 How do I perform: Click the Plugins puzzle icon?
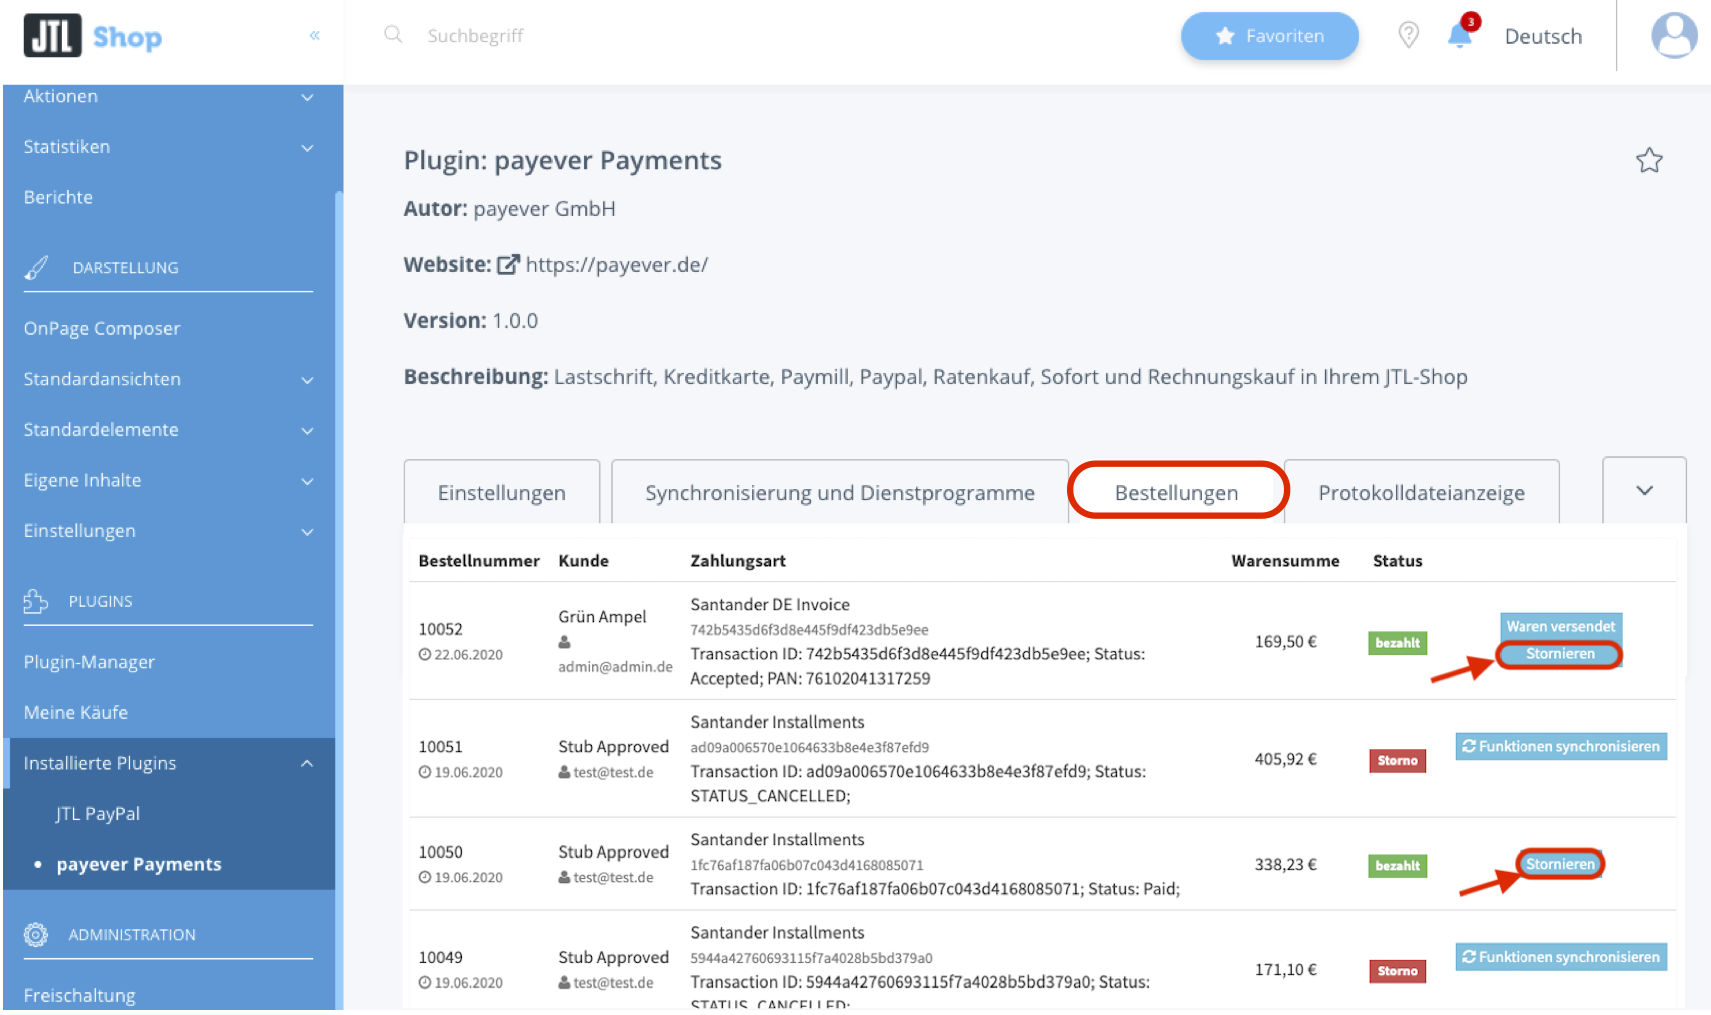[36, 601]
